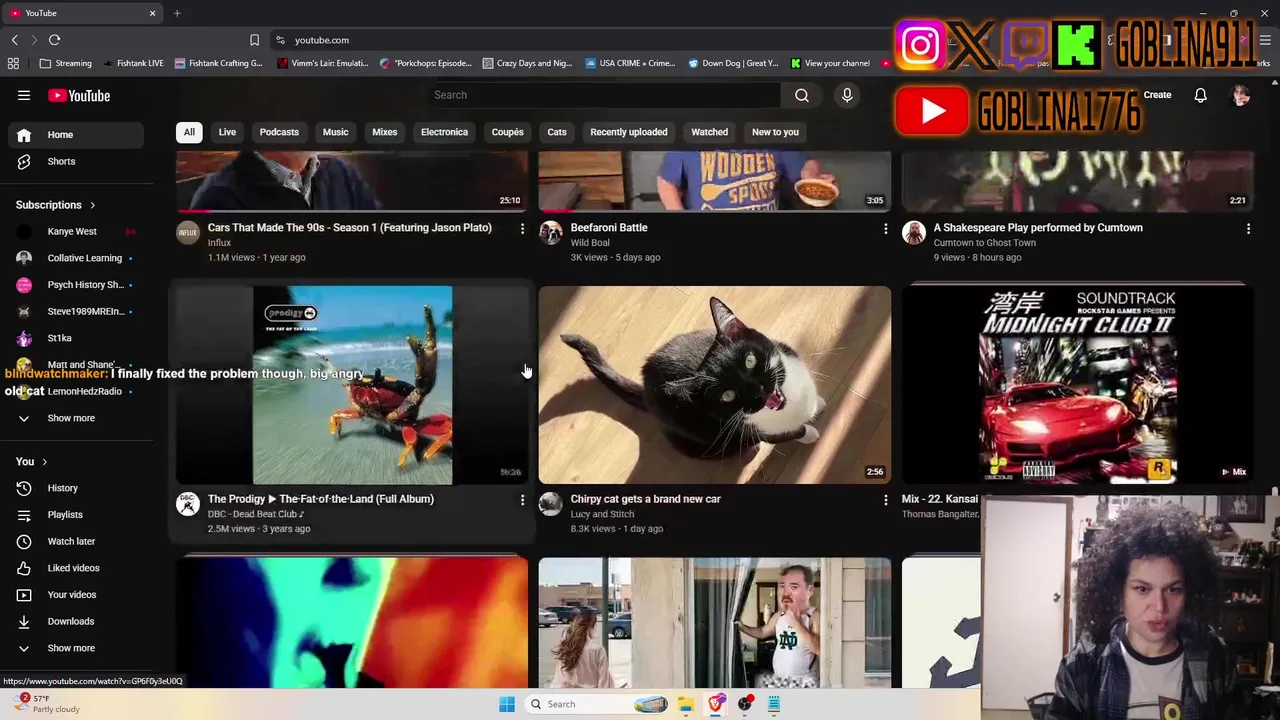The image size is (1280, 720).
Task: Select the Live filter chip
Action: (227, 132)
